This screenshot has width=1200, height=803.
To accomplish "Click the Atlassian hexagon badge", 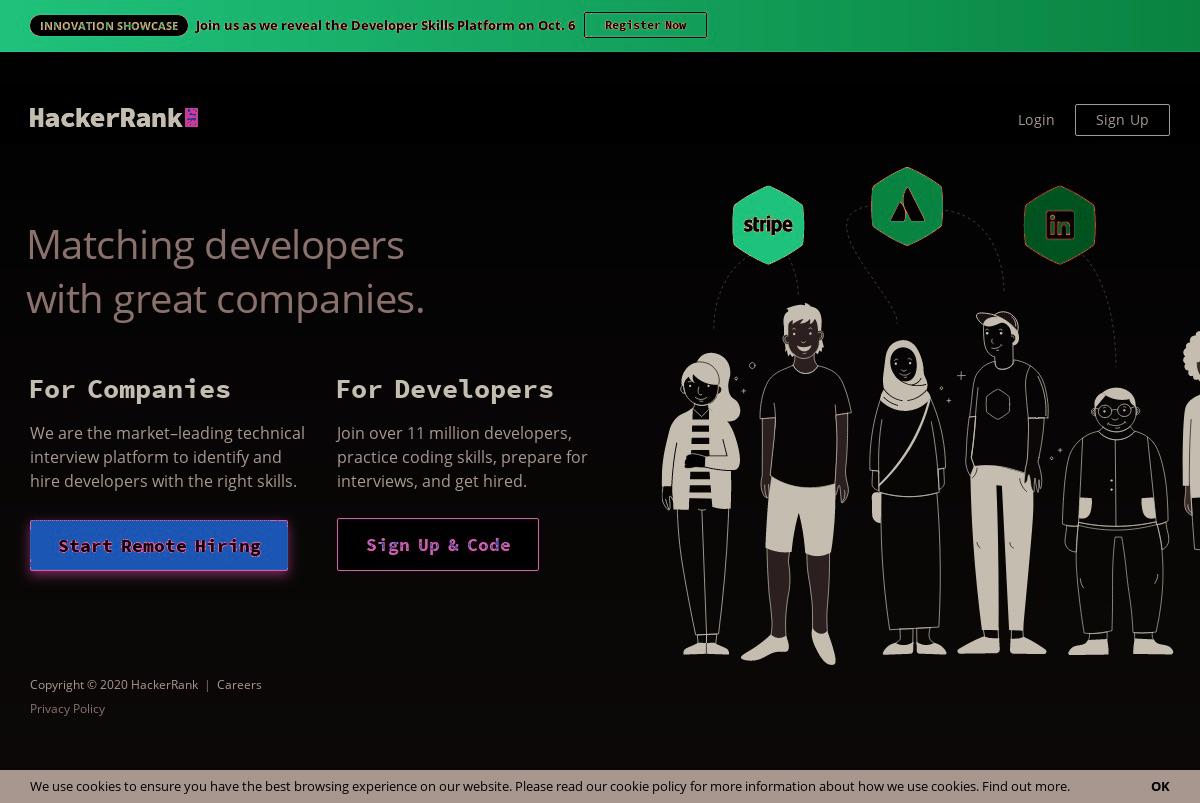I will pos(907,207).
